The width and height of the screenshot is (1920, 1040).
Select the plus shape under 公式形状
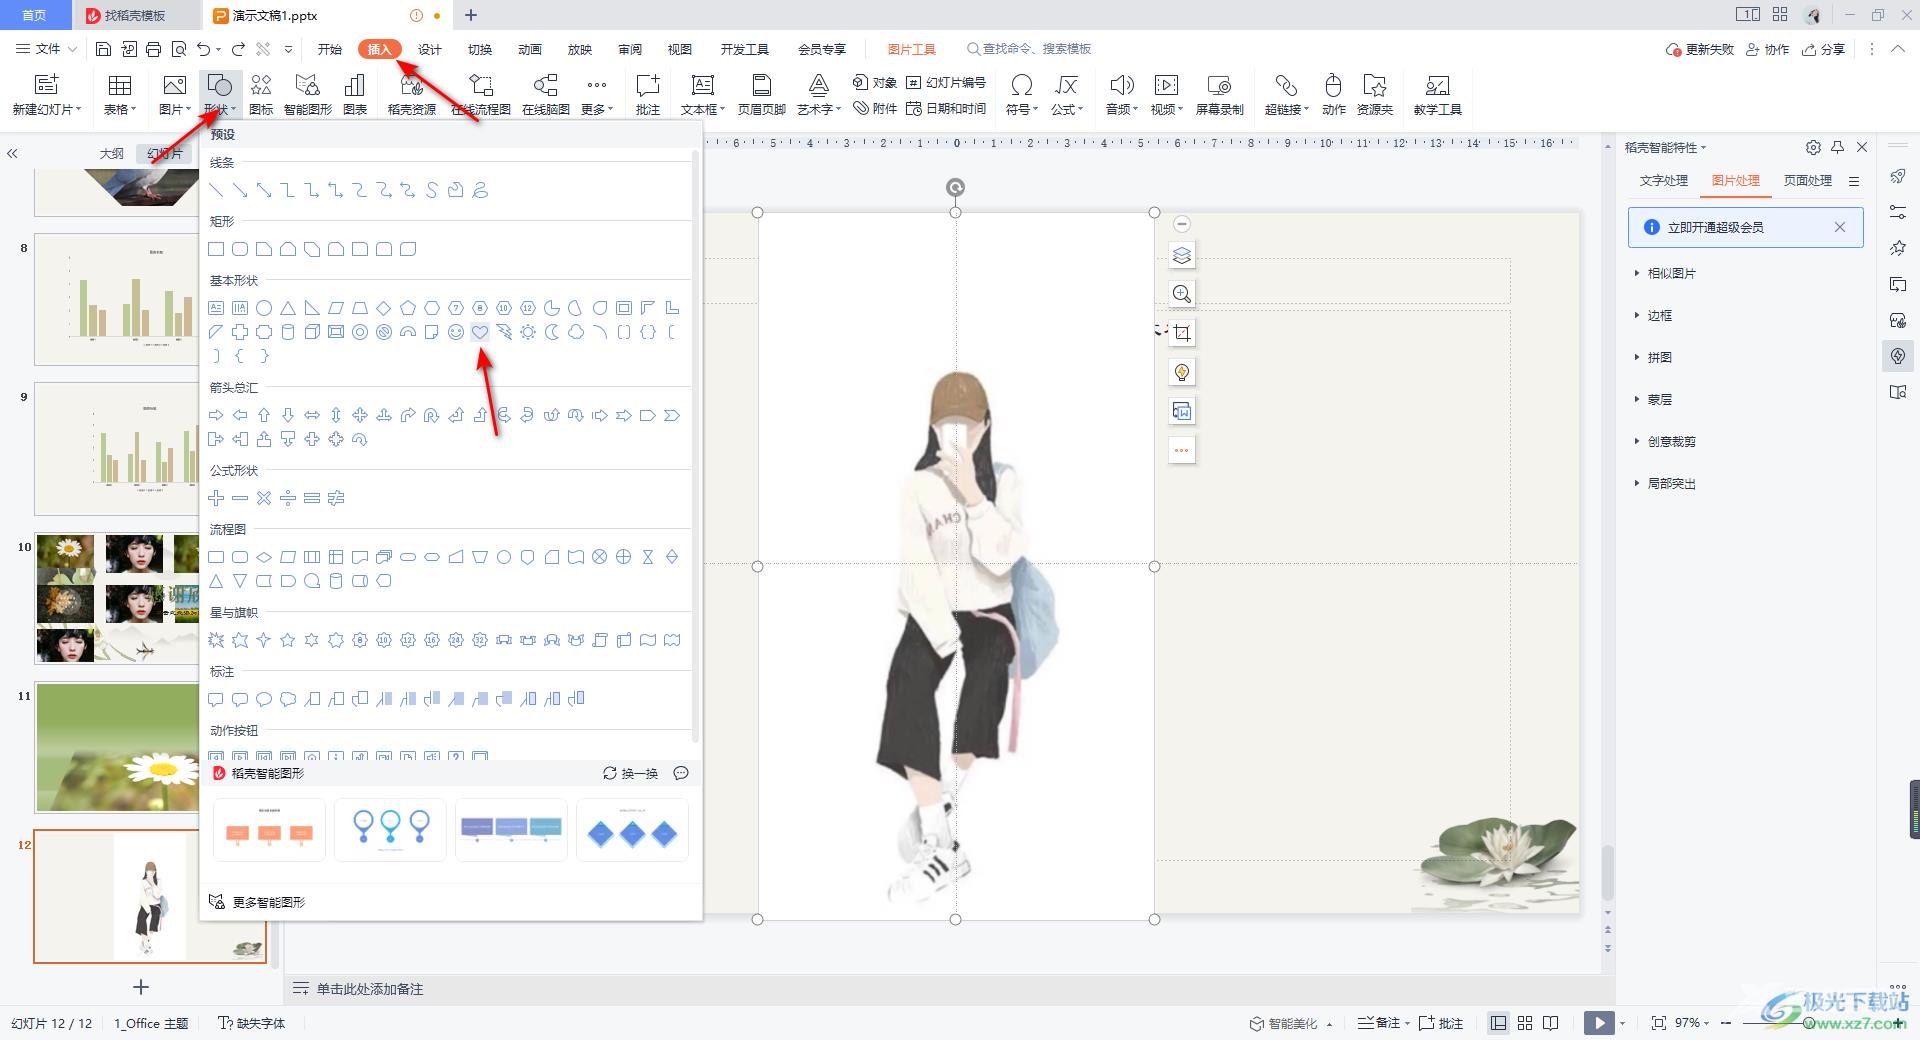[x=216, y=498]
